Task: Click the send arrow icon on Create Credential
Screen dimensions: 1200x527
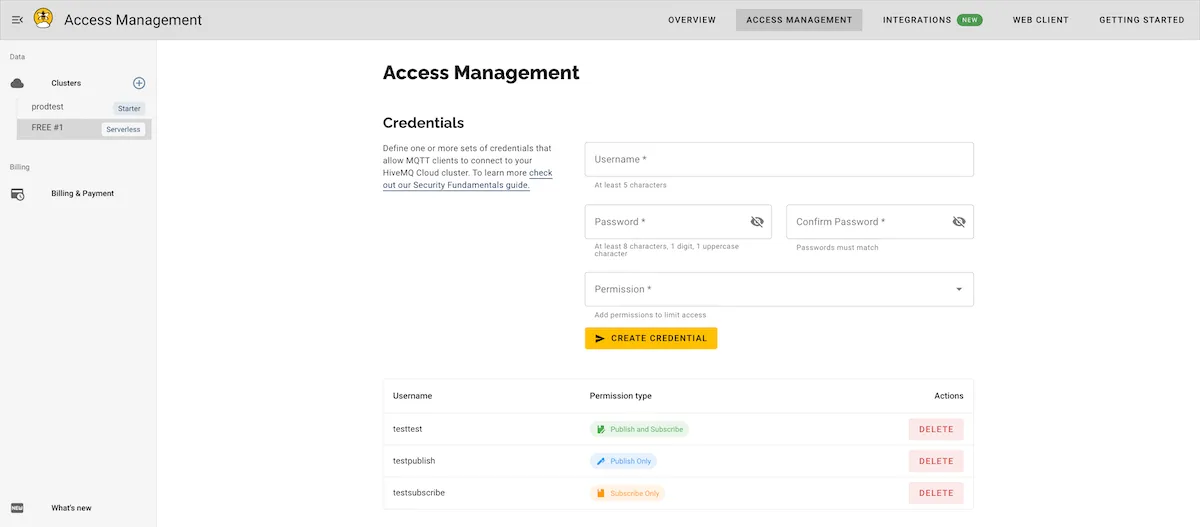Action: (600, 338)
